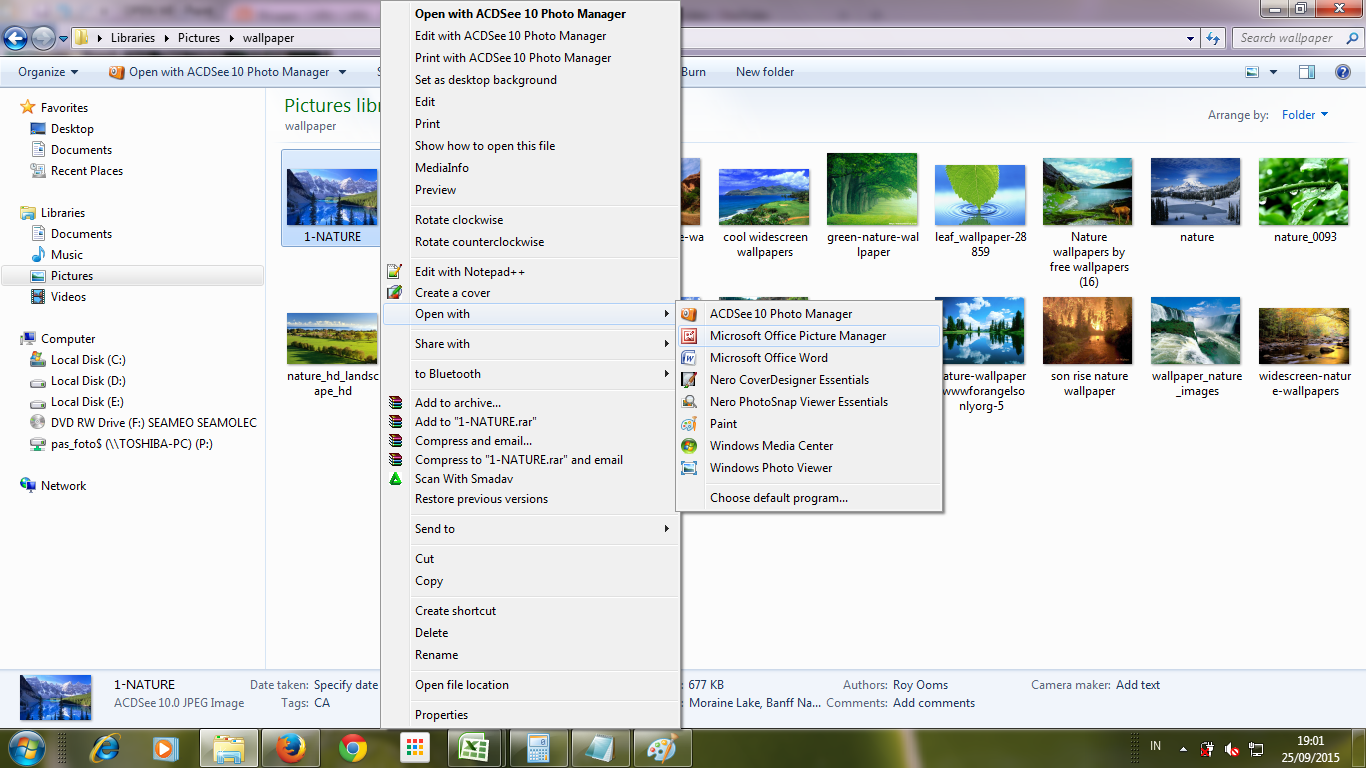The image size is (1366, 768).
Task: Click the Firefox taskbar icon
Action: tap(290, 748)
